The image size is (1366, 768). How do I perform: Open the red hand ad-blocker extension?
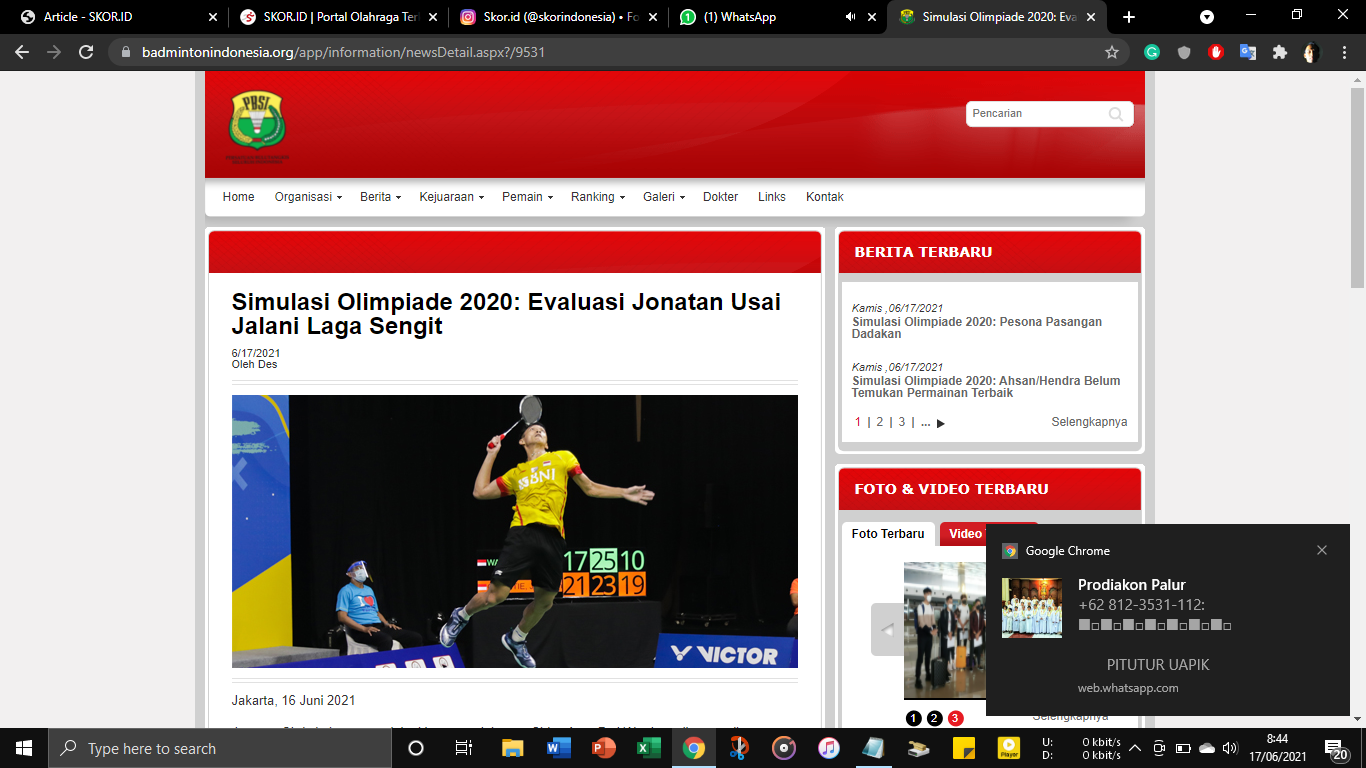click(1216, 52)
